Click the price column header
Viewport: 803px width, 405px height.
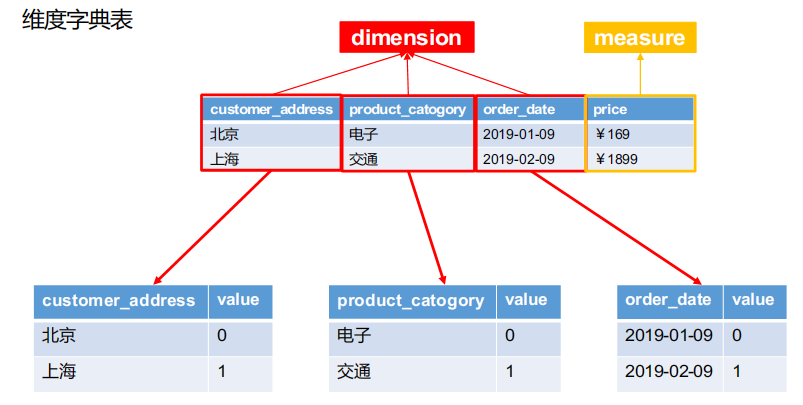[640, 109]
